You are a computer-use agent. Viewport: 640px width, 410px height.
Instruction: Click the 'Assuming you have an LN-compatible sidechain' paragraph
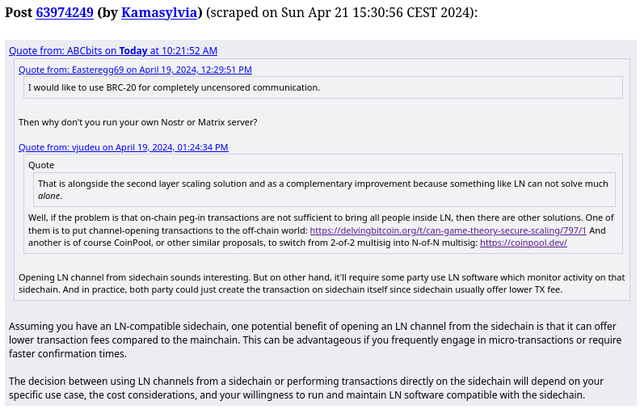pyautogui.click(x=315, y=340)
